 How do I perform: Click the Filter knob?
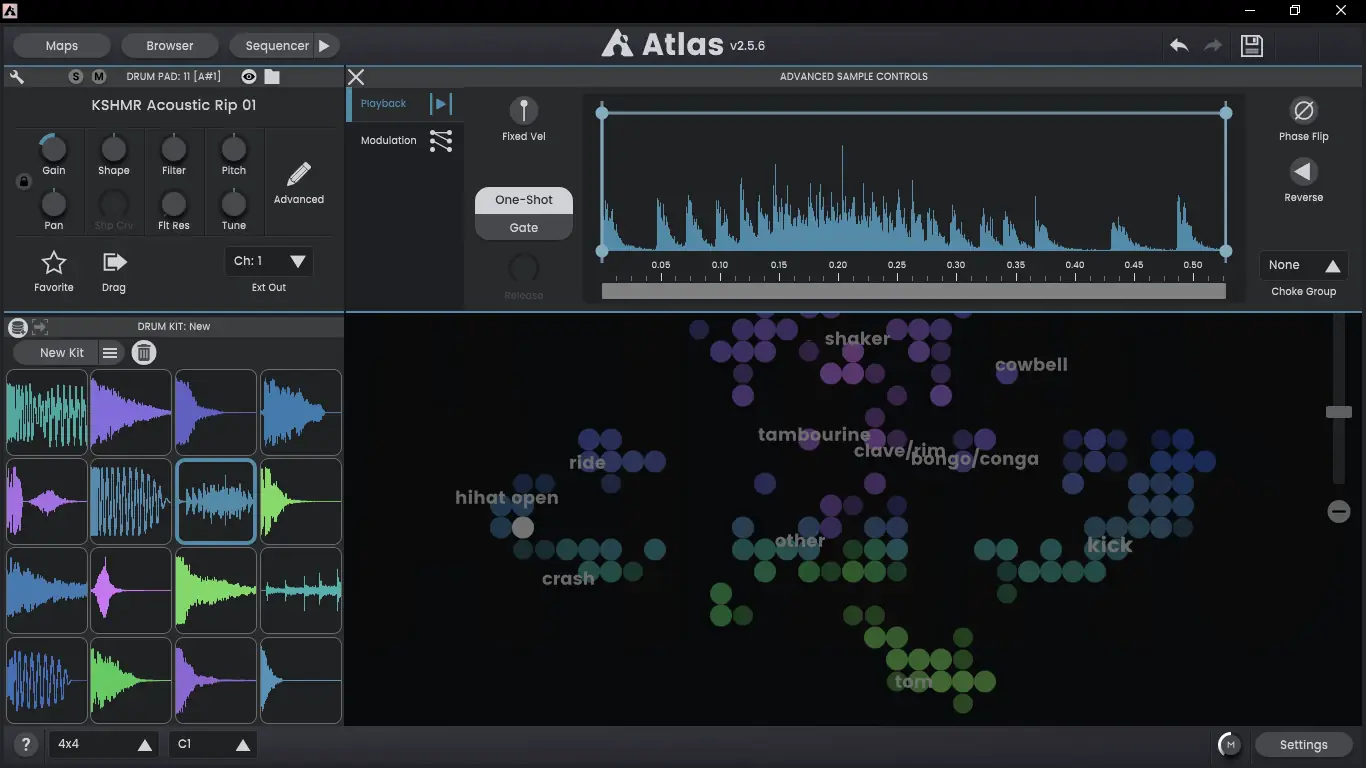pyautogui.click(x=174, y=149)
